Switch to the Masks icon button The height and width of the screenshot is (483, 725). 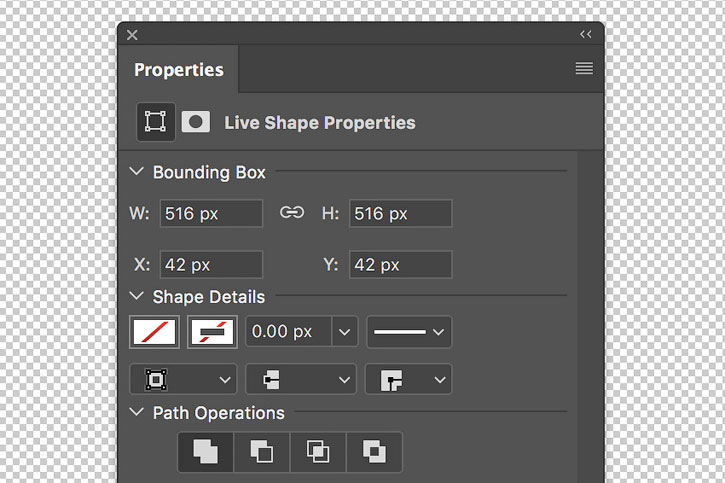pyautogui.click(x=196, y=122)
